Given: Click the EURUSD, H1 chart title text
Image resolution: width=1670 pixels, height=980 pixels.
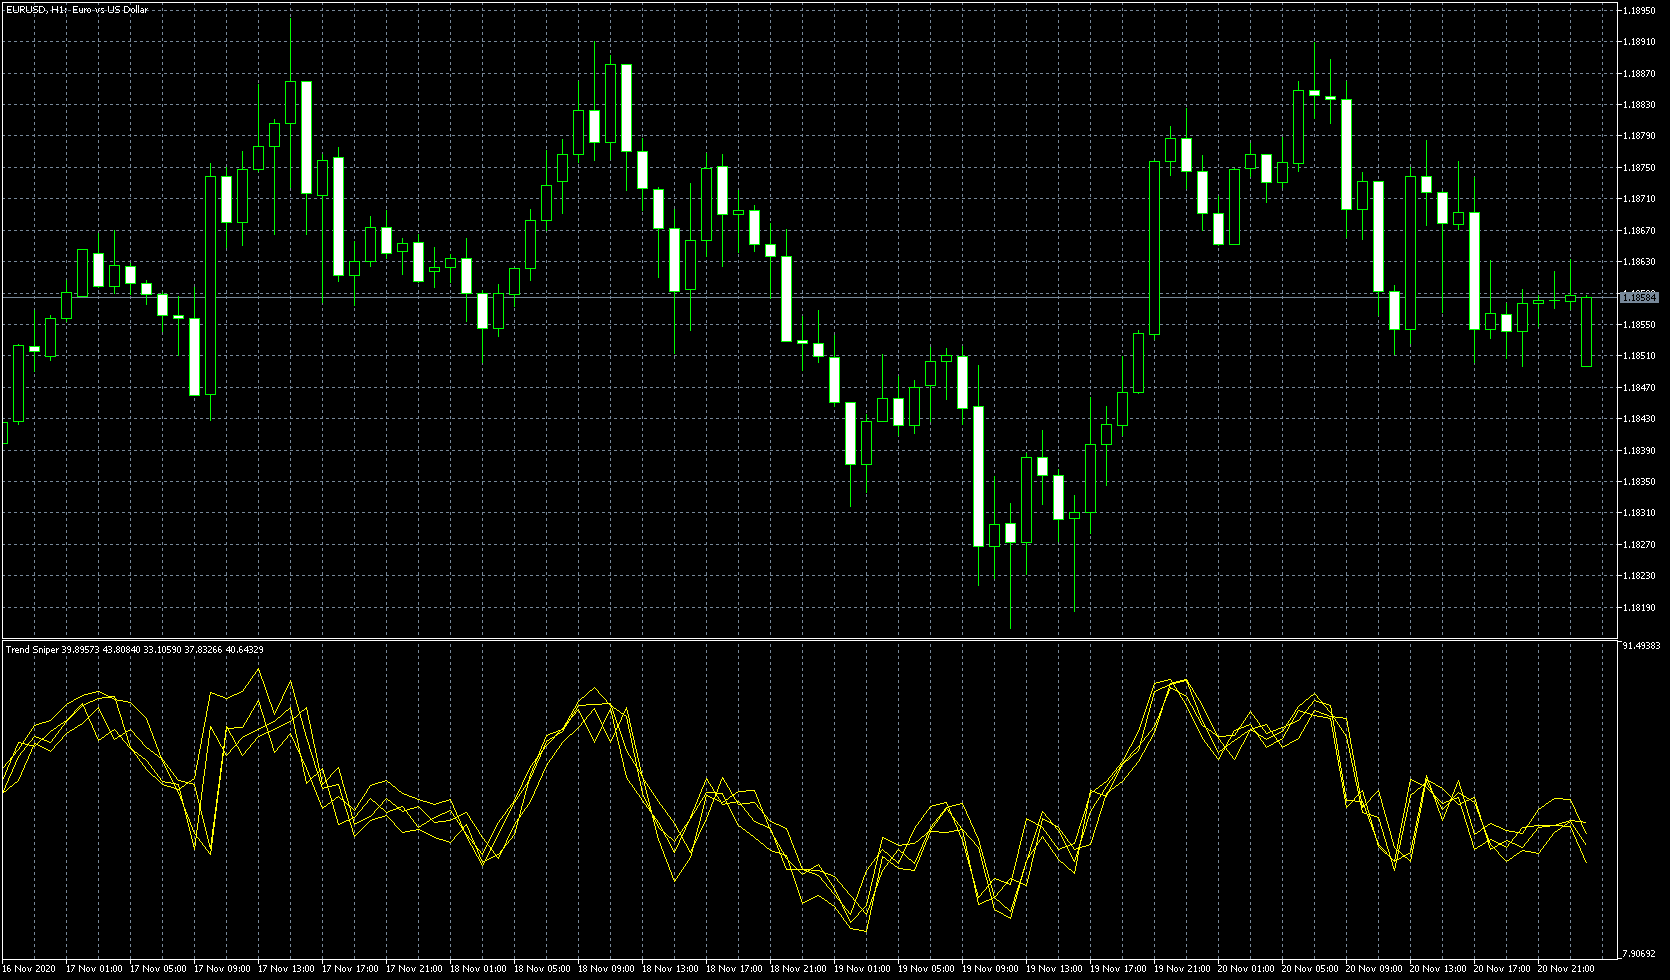Looking at the screenshot, I should tap(77, 10).
